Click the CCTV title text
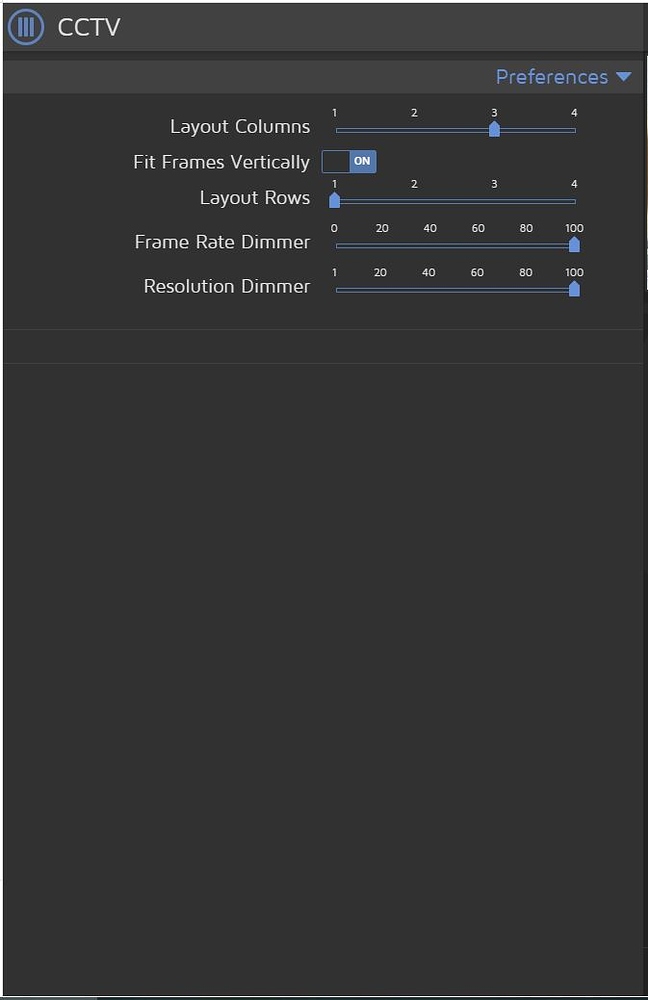 coord(88,27)
